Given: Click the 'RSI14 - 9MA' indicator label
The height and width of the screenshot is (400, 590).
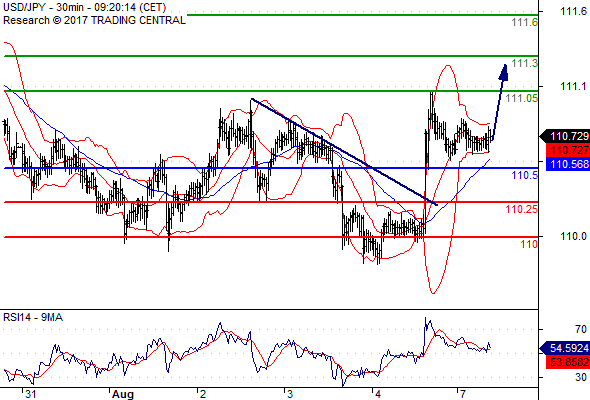Looking at the screenshot, I should coord(33,318).
